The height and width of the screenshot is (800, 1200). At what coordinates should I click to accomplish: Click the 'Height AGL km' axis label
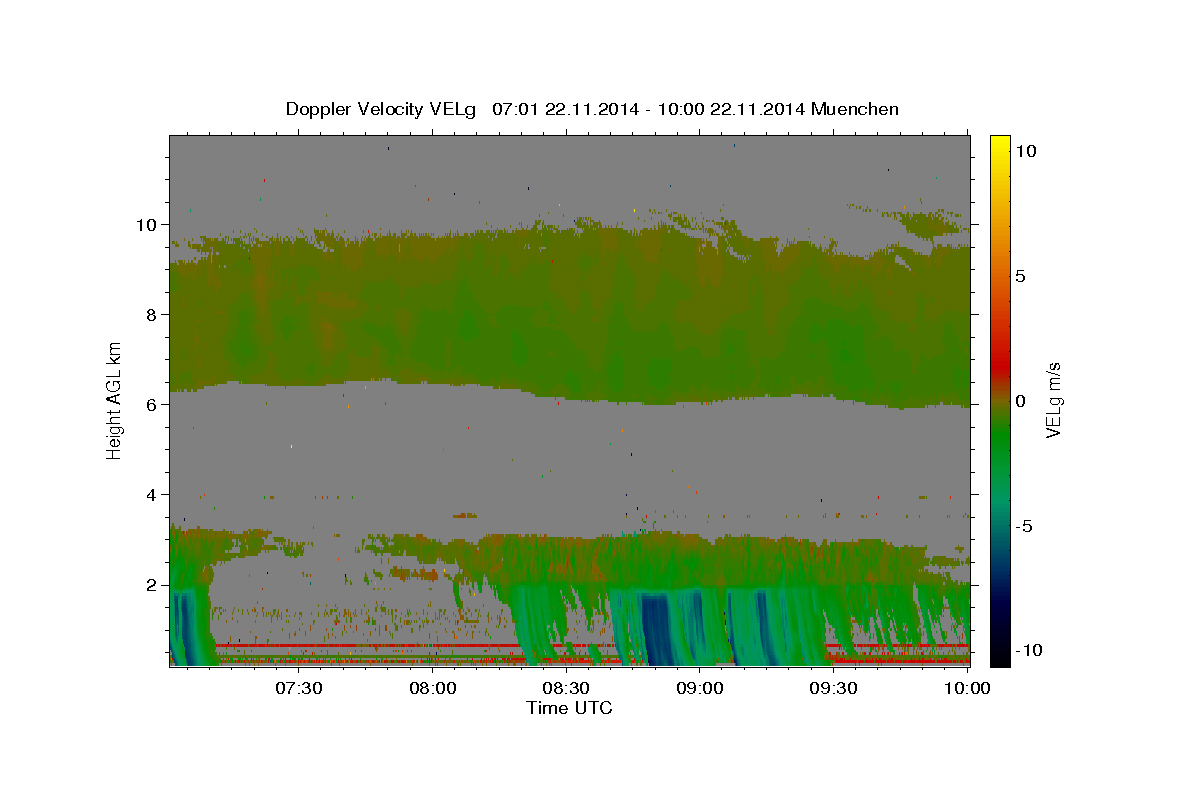click(115, 399)
